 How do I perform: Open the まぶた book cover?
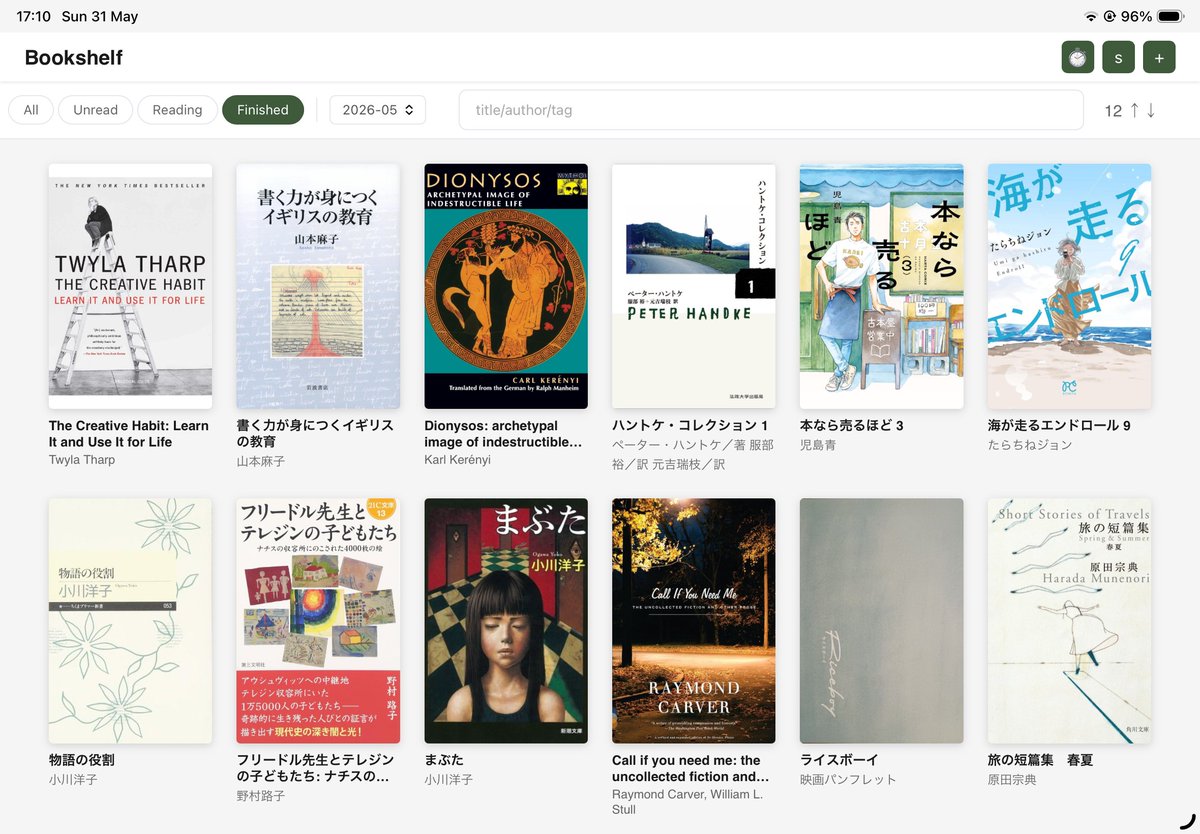click(506, 621)
